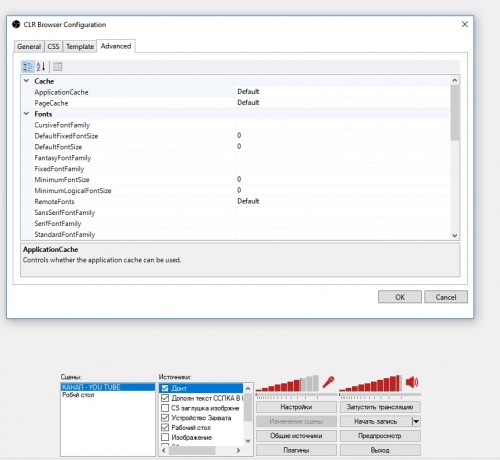Open the Property Pages icon
500x460 pixels.
point(57,67)
